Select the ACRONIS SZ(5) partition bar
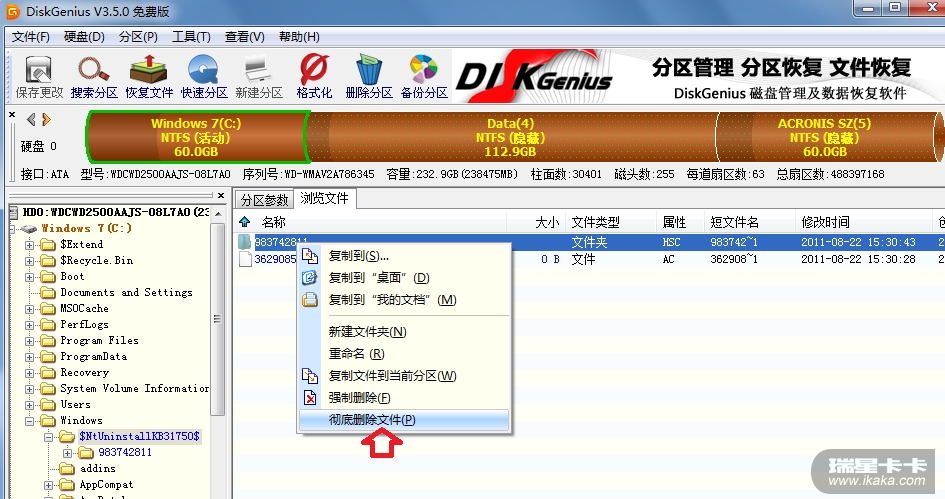This screenshot has width=945, height=499. 824,137
